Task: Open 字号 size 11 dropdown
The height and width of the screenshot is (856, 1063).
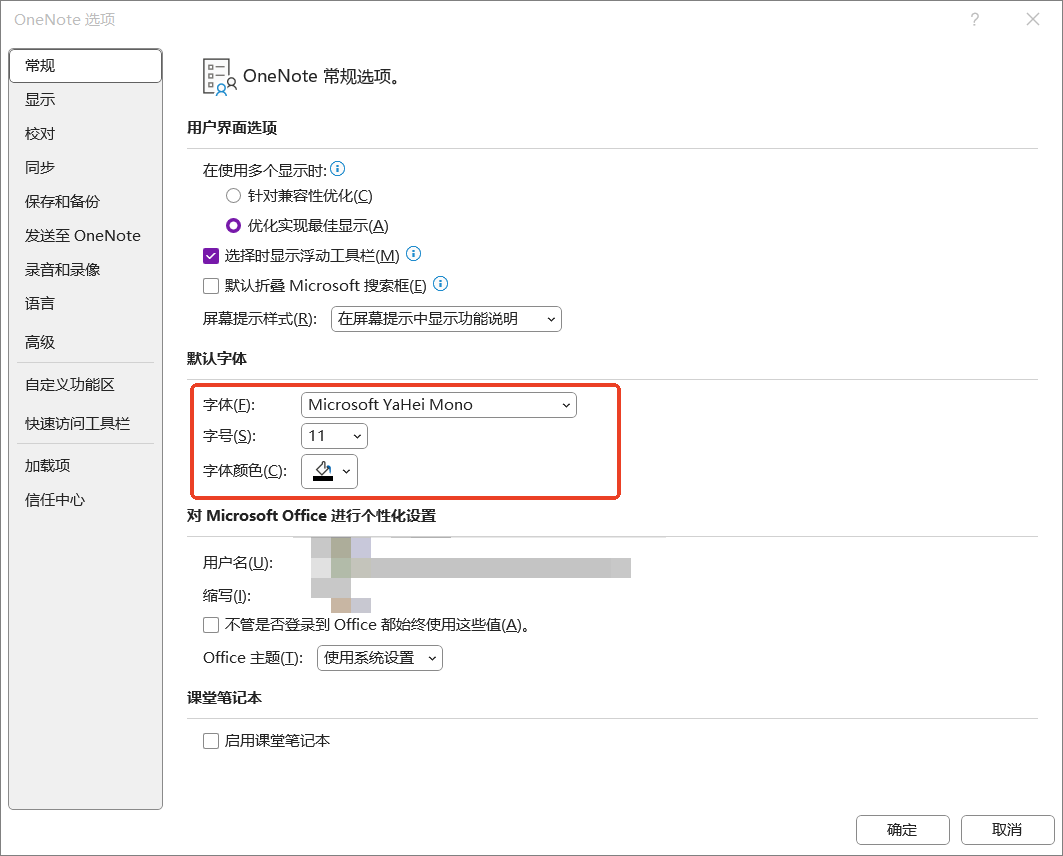Action: (334, 436)
